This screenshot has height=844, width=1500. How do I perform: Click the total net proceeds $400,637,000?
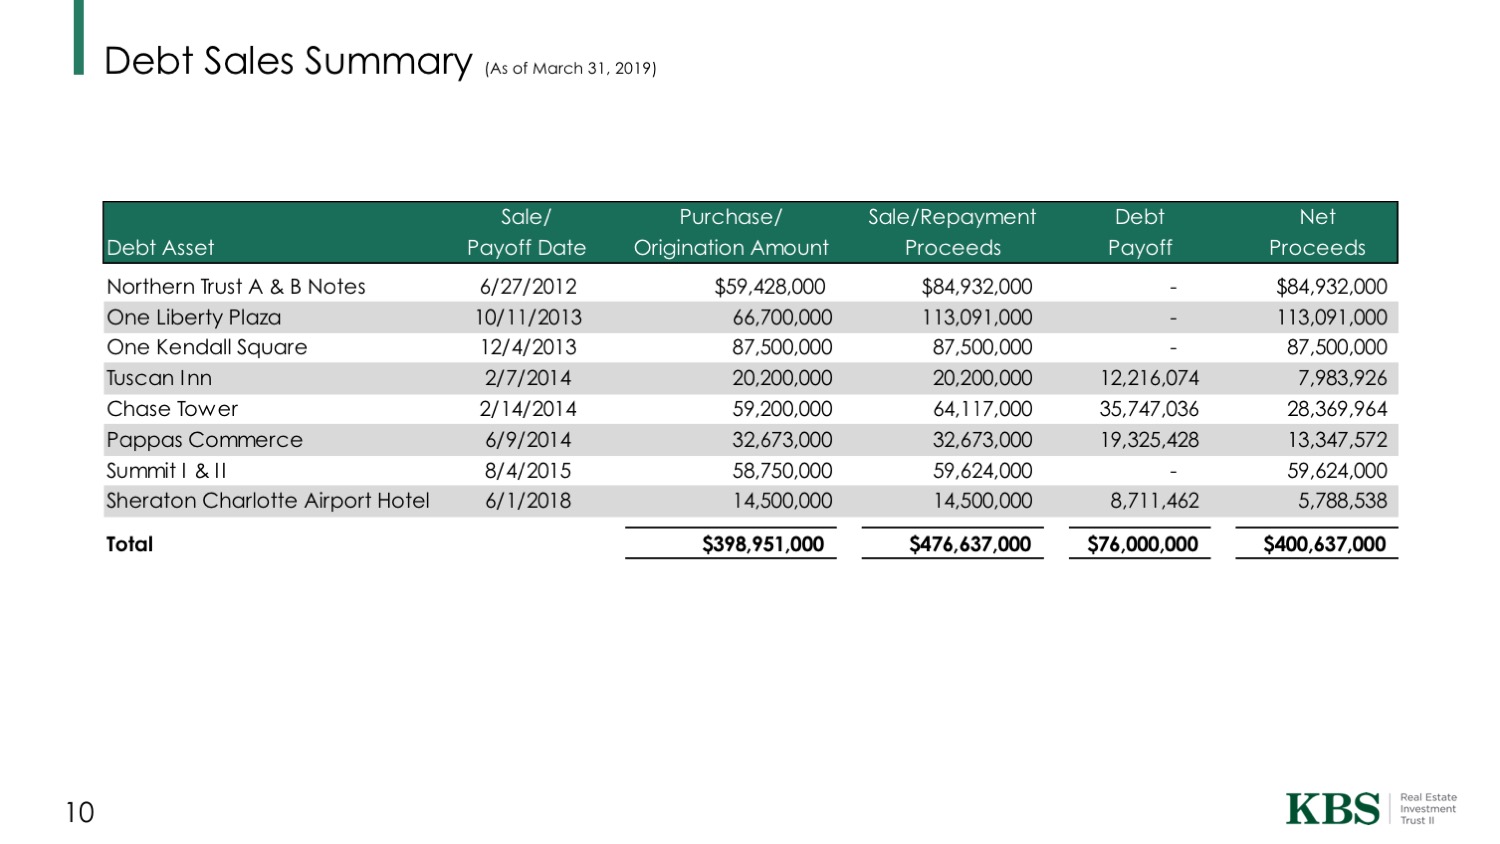(1325, 544)
